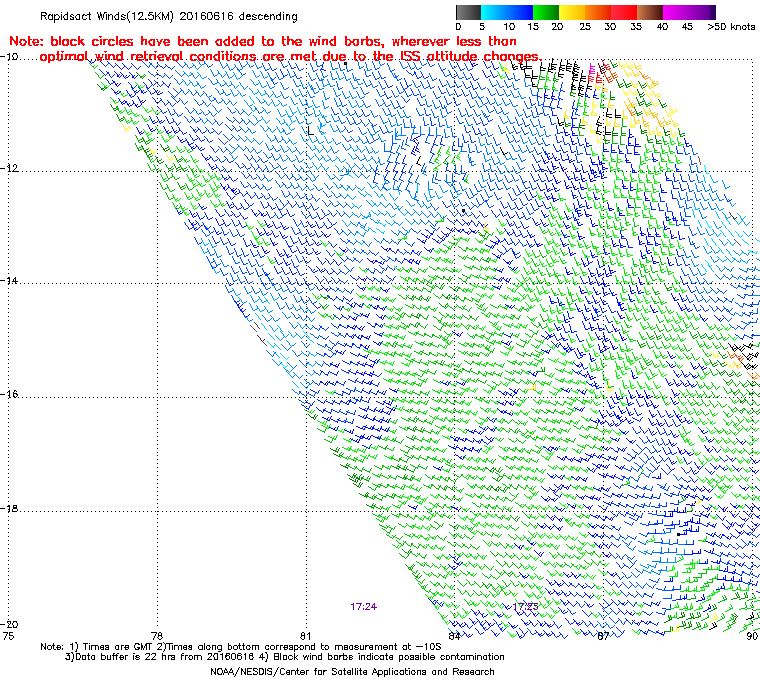
Task: Click the title "Rapidscat Winds(12.5KM) 20160616 descending"
Action: [169, 16]
